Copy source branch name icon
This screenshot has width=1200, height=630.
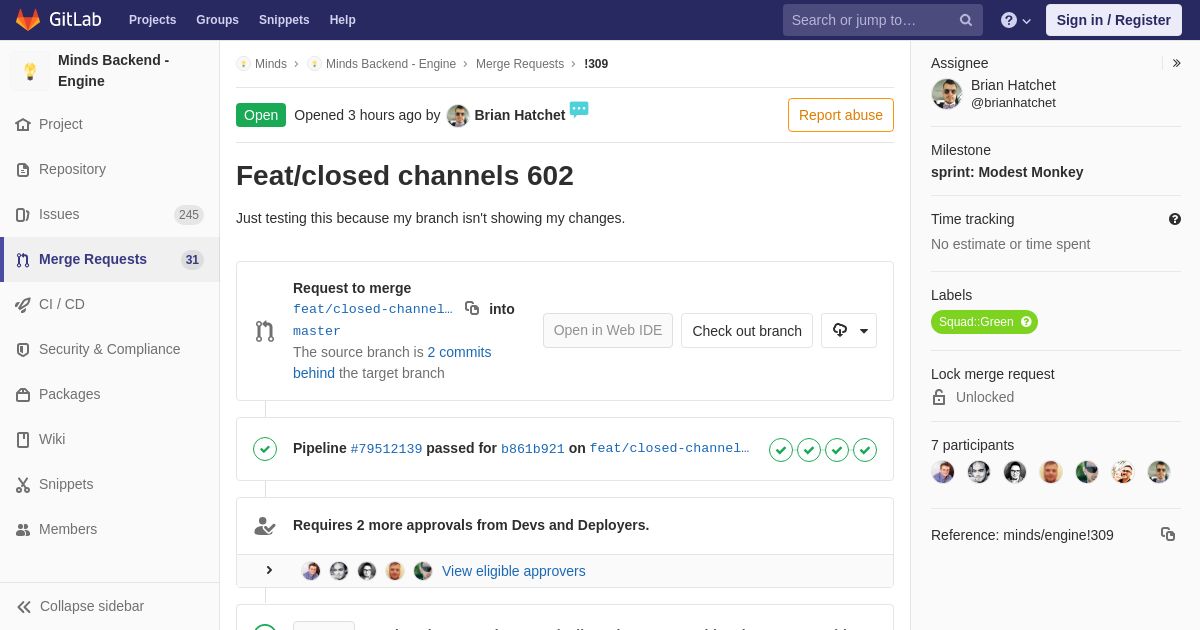tap(472, 308)
